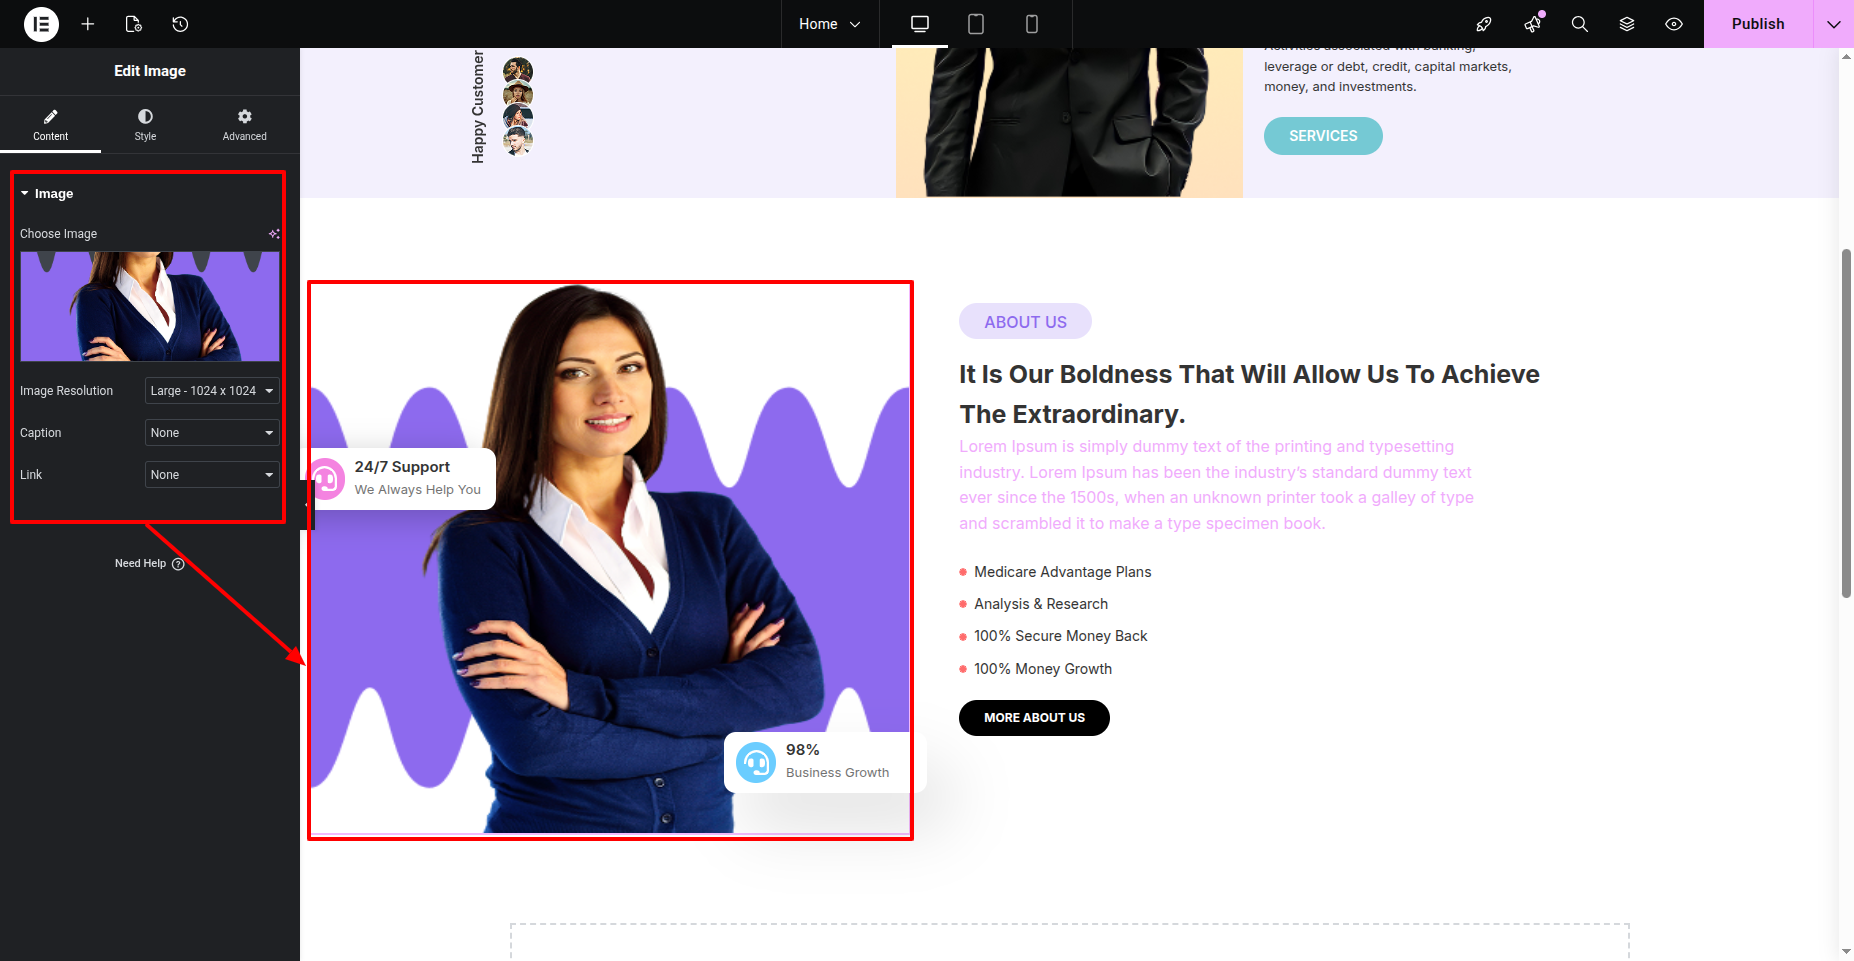Add a new element with plus icon
1854x961 pixels.
[x=88, y=24]
